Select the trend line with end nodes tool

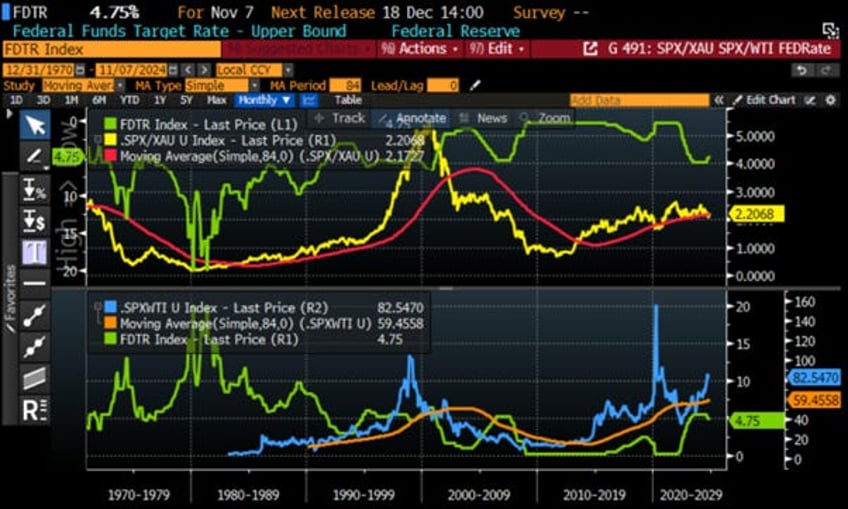pos(35,316)
